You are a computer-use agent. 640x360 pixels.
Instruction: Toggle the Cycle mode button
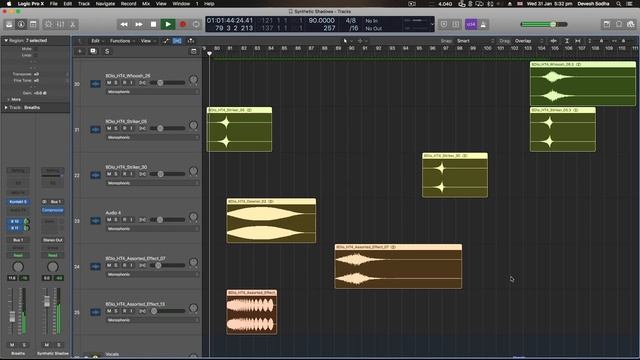click(x=196, y=24)
